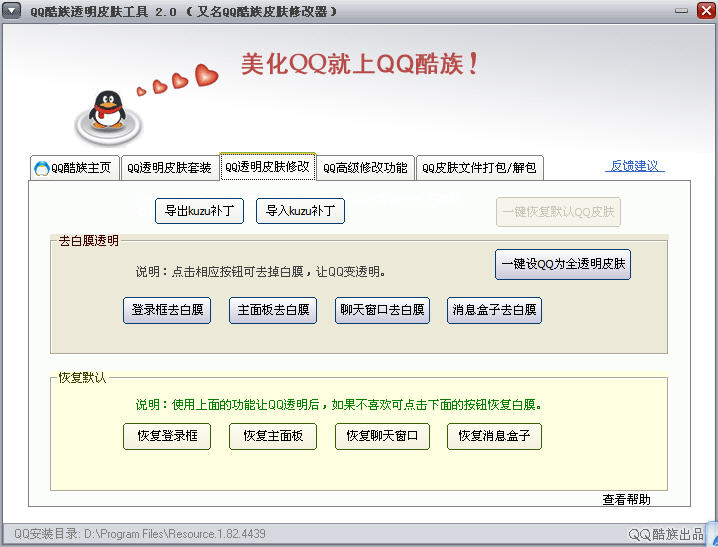The height and width of the screenshot is (547, 718).
Task: Open the QQ皮肤文件打包/解包 tab
Action: click(x=479, y=168)
